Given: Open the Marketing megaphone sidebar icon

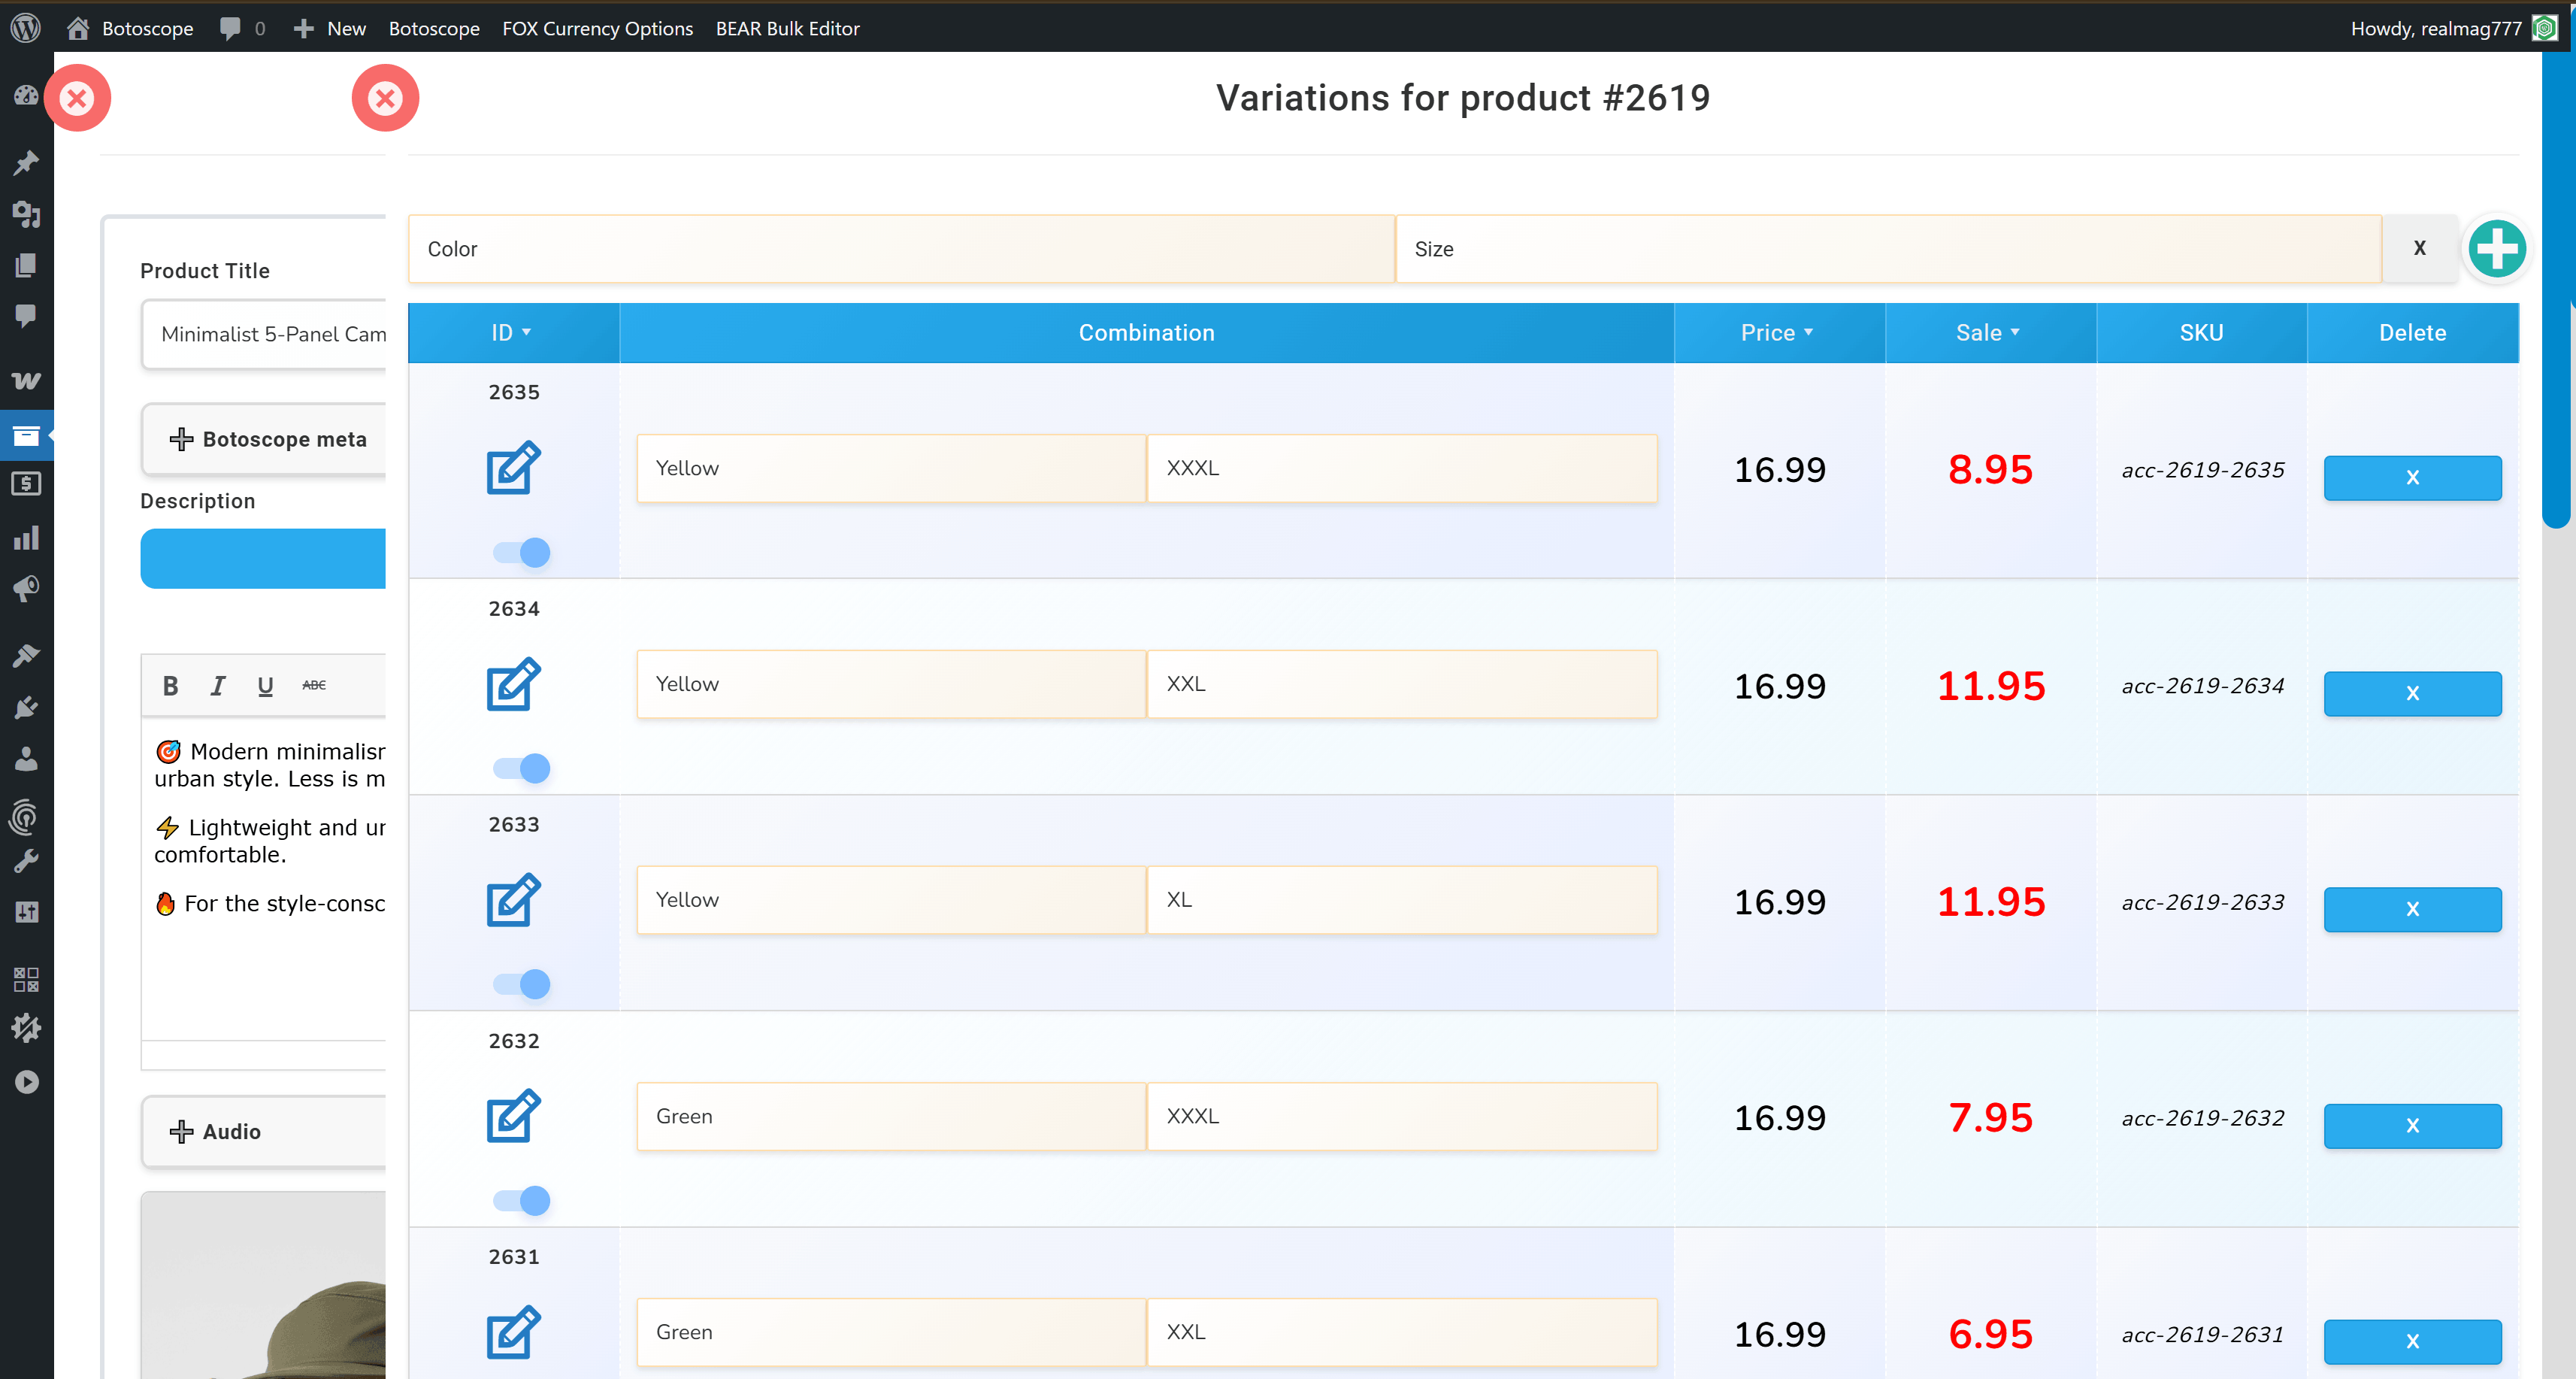Looking at the screenshot, I should (27, 589).
